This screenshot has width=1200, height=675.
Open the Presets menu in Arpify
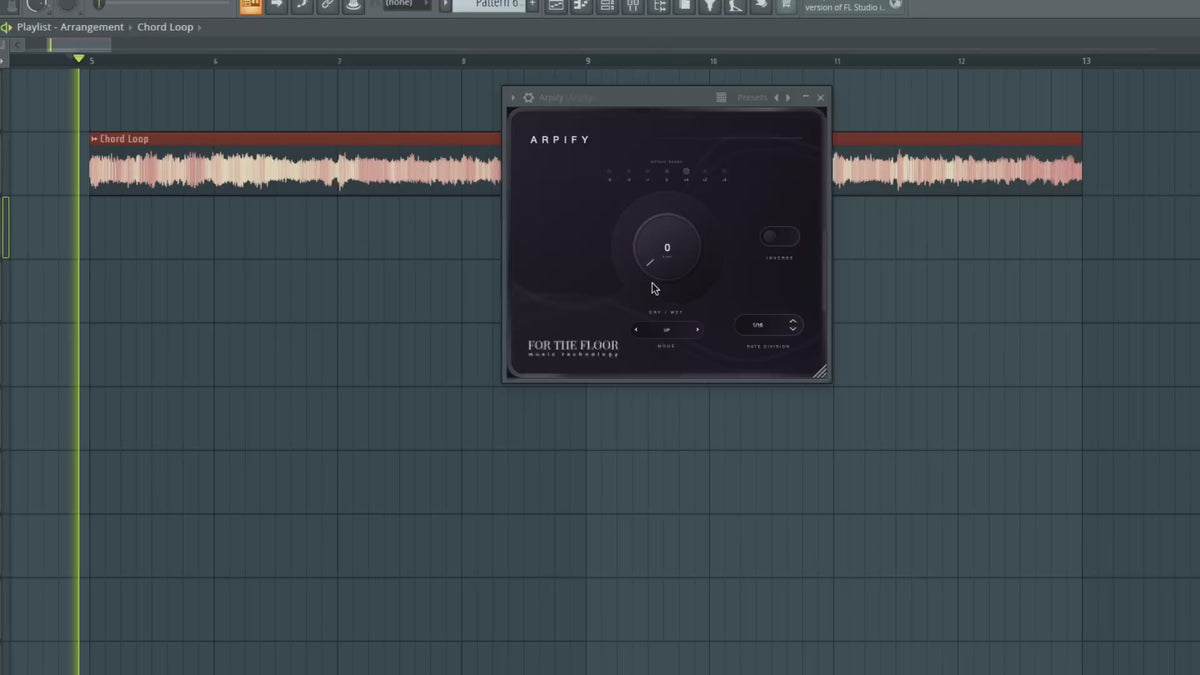tap(752, 98)
